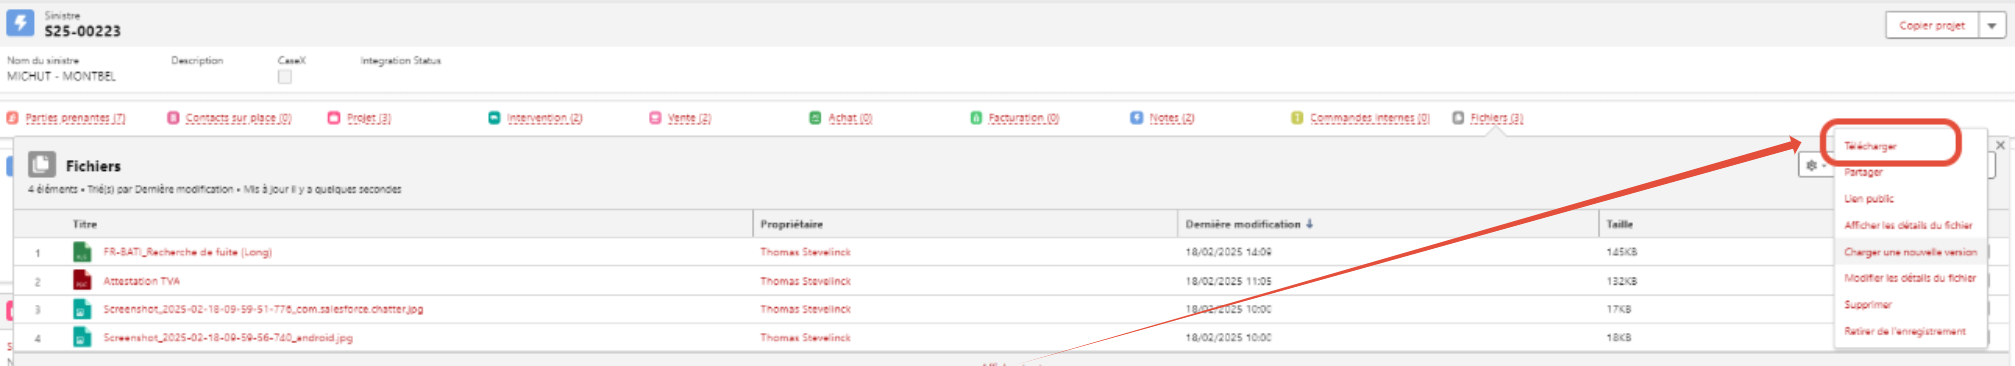Select Charger une nouvelle version

click(x=1910, y=252)
